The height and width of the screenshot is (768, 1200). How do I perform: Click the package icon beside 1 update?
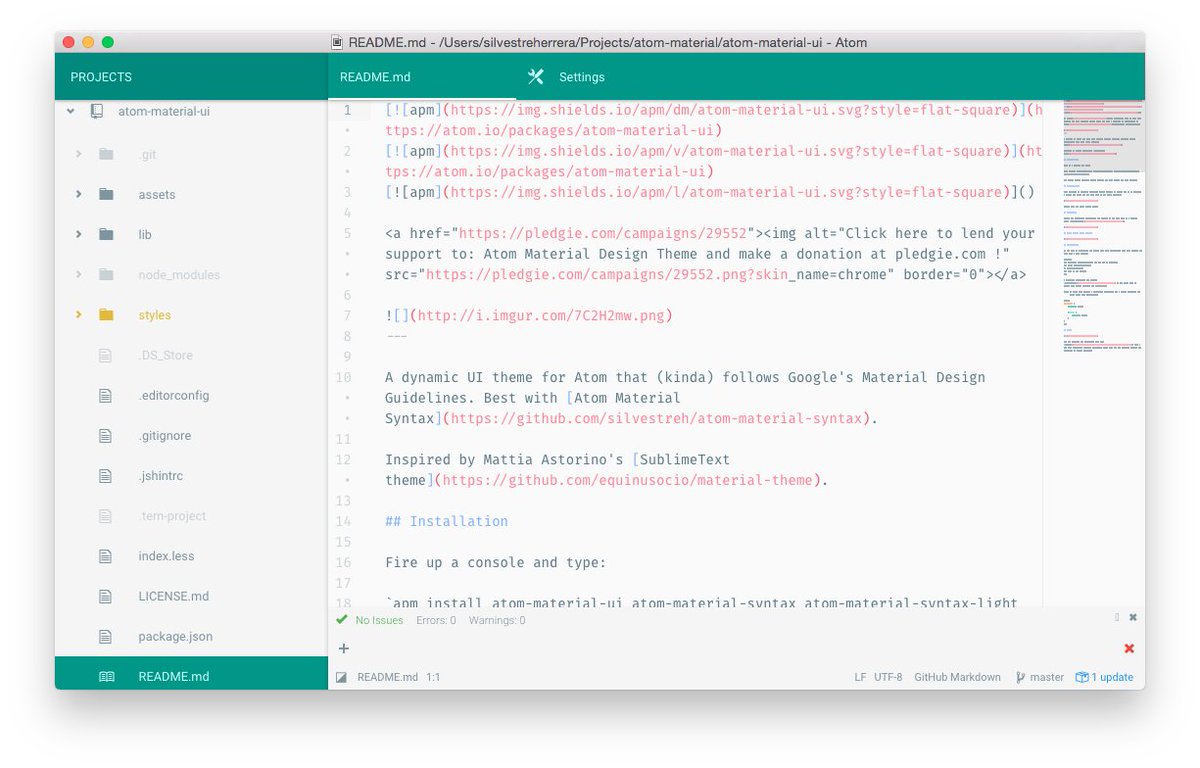point(1081,677)
